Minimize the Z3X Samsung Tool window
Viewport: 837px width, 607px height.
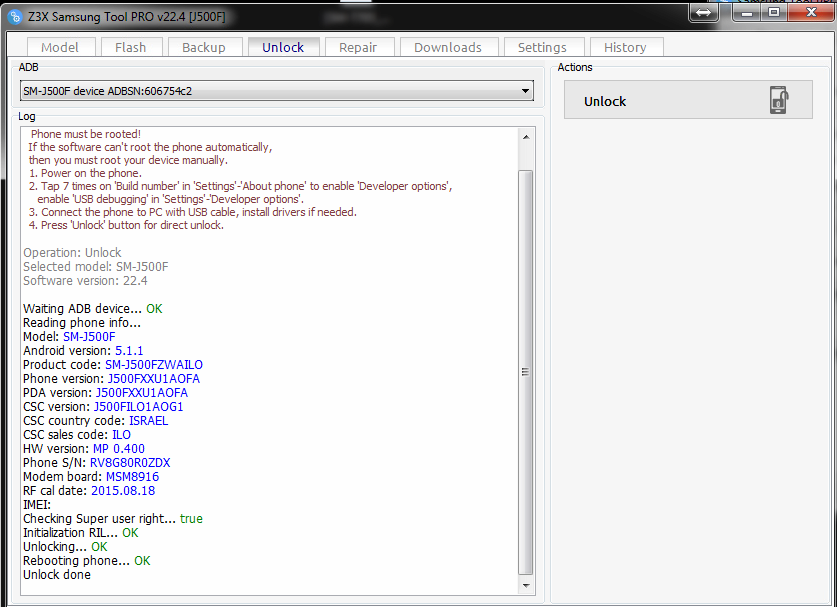pos(747,12)
